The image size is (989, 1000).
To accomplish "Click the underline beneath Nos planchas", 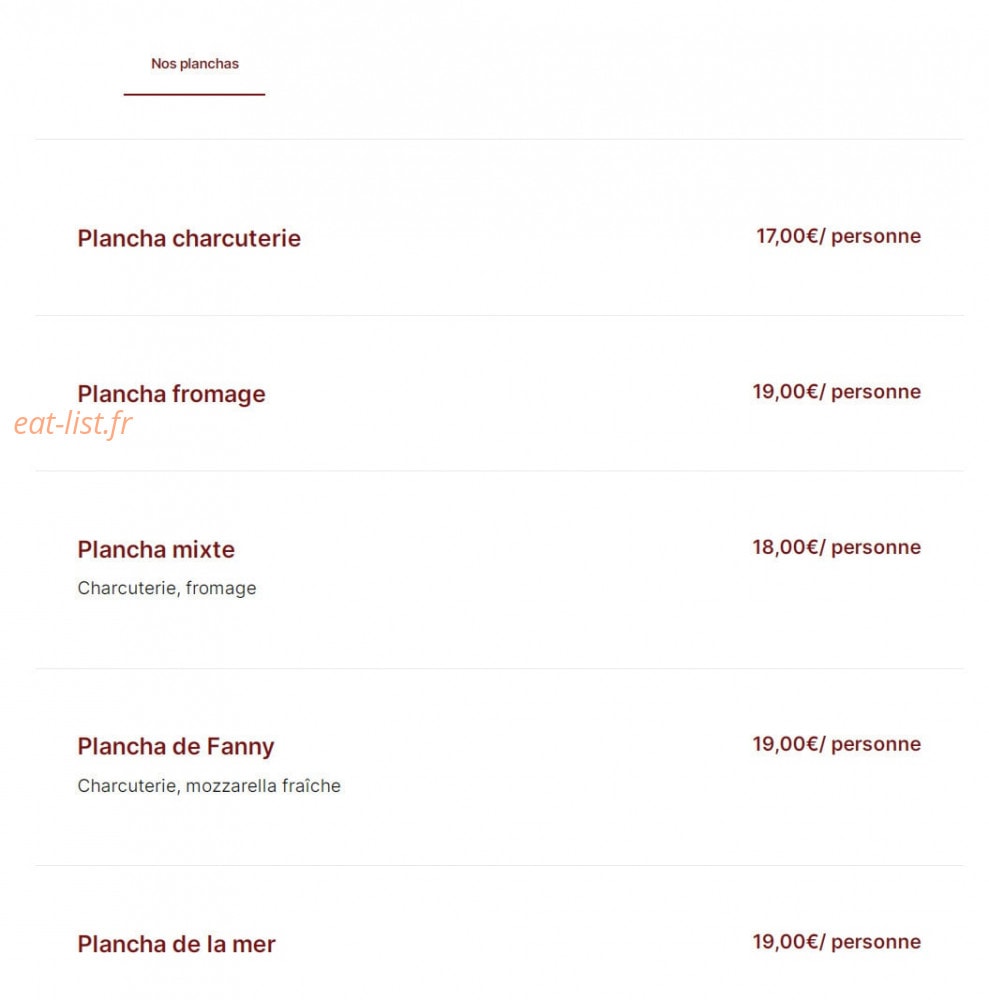I will [194, 94].
